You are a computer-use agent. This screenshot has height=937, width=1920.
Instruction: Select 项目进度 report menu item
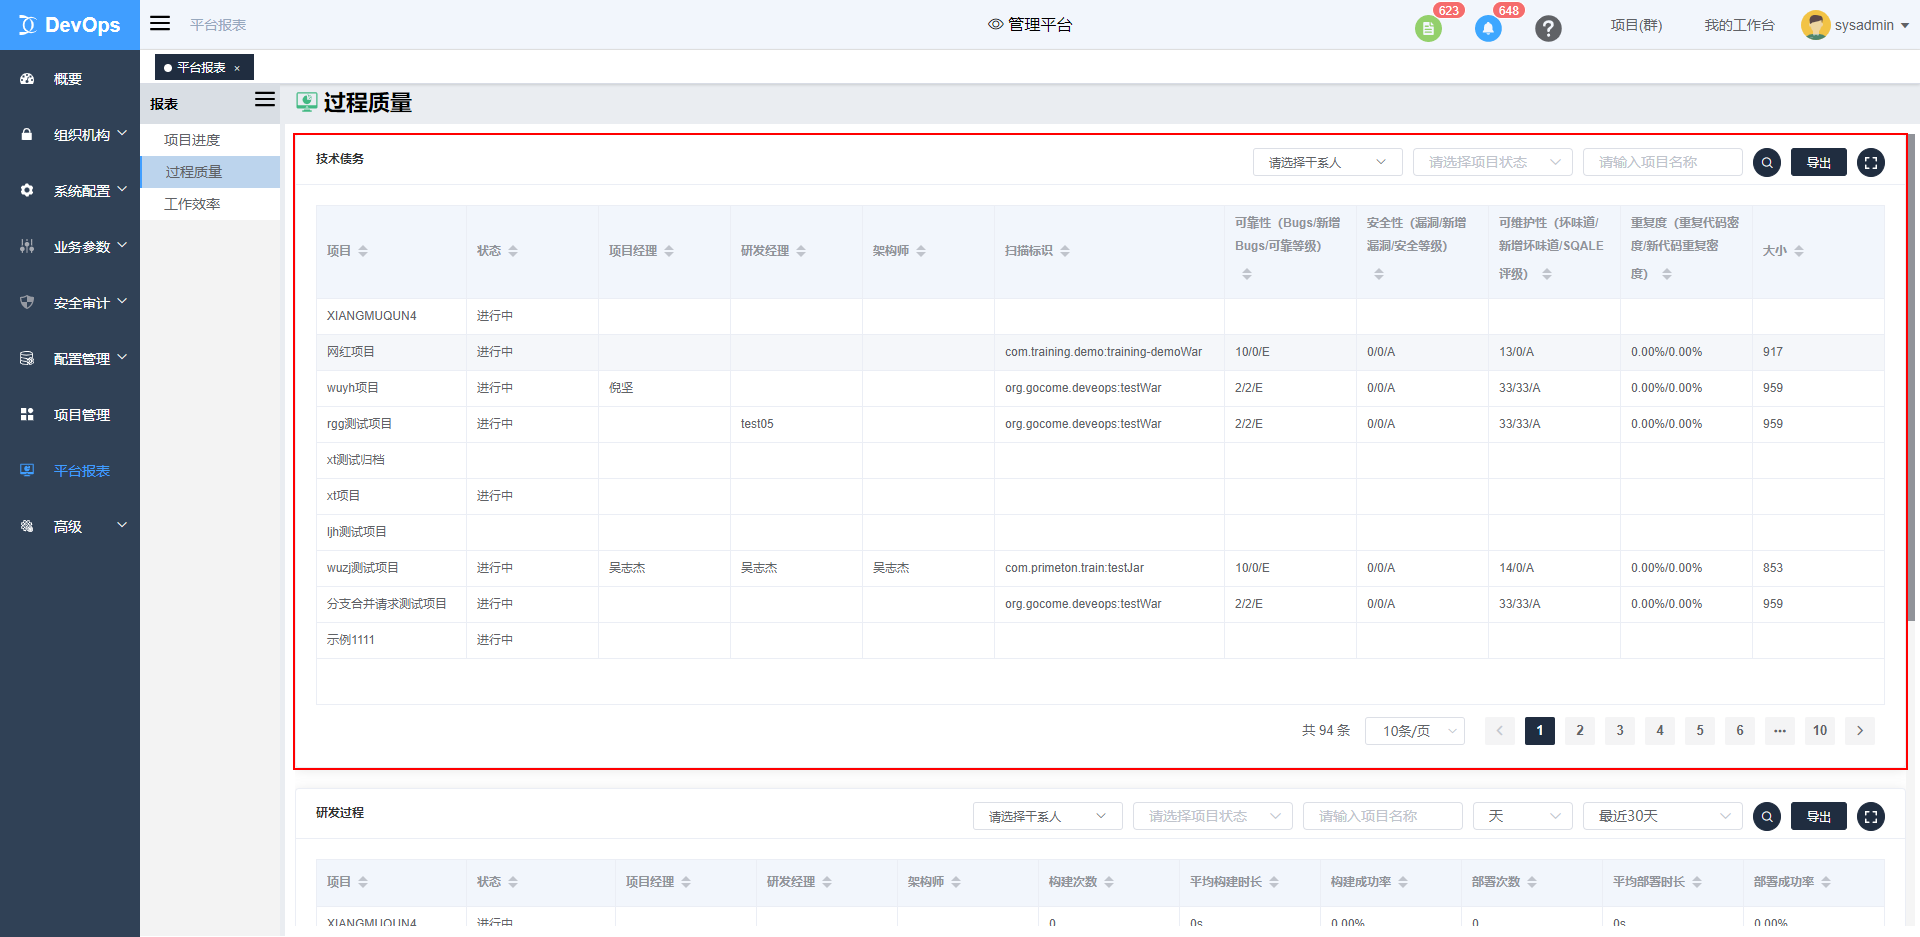[210, 140]
